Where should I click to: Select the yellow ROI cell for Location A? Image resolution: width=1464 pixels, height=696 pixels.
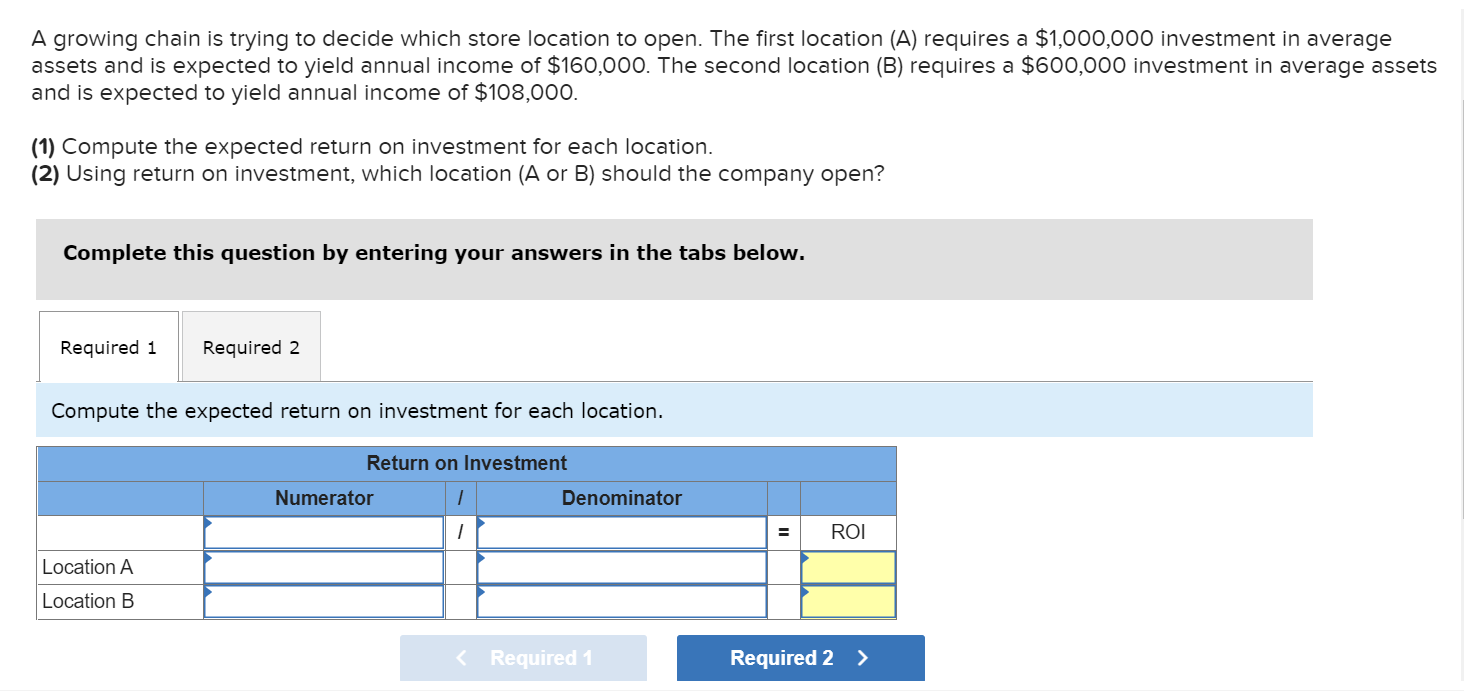tap(848, 566)
